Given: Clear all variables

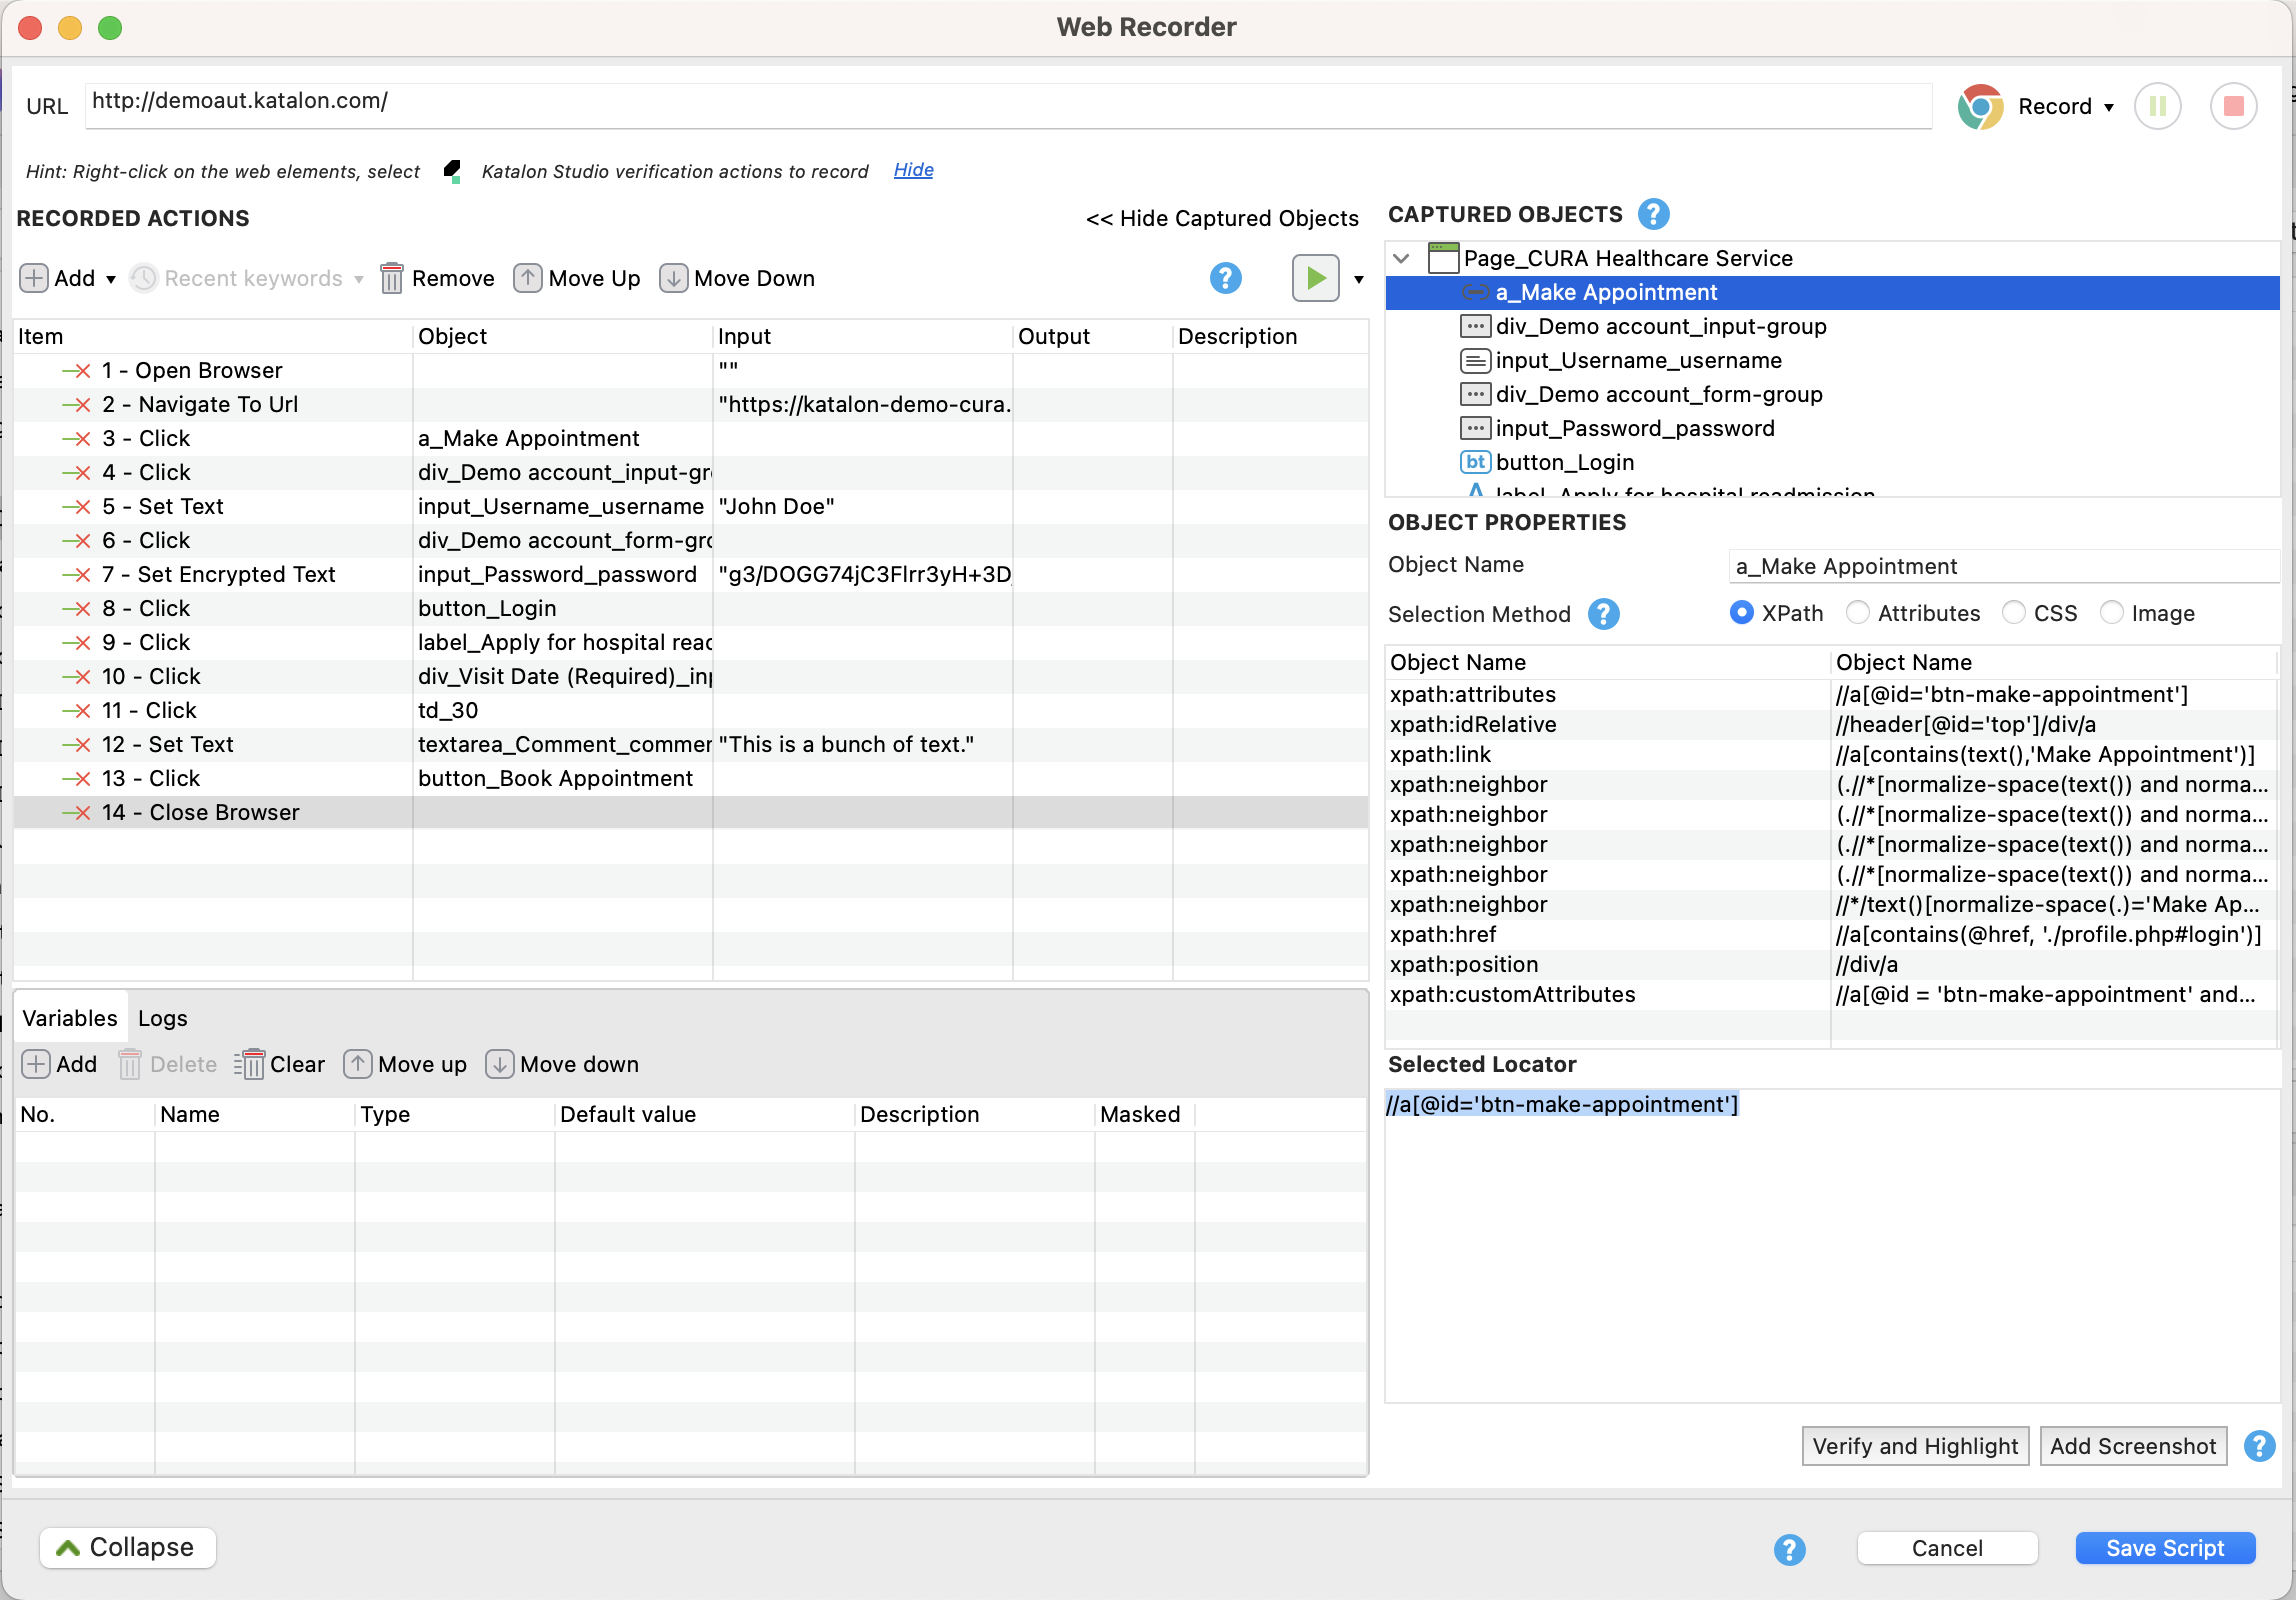Looking at the screenshot, I should point(279,1064).
